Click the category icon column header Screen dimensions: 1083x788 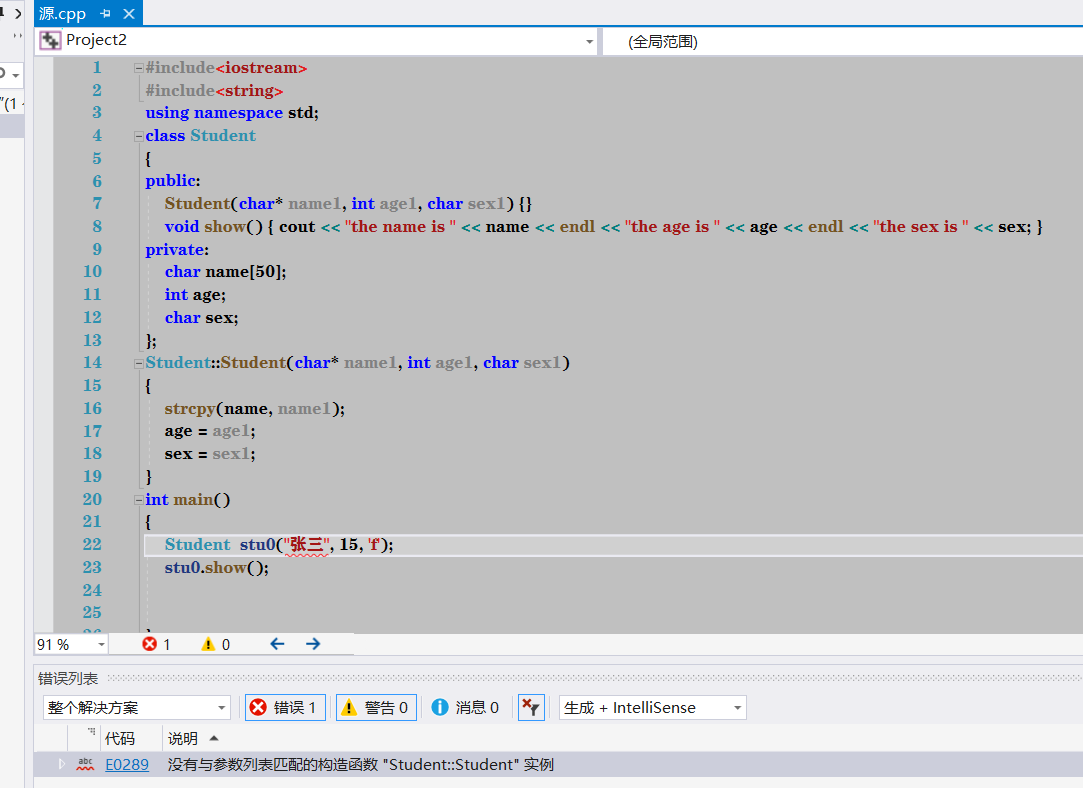click(84, 738)
